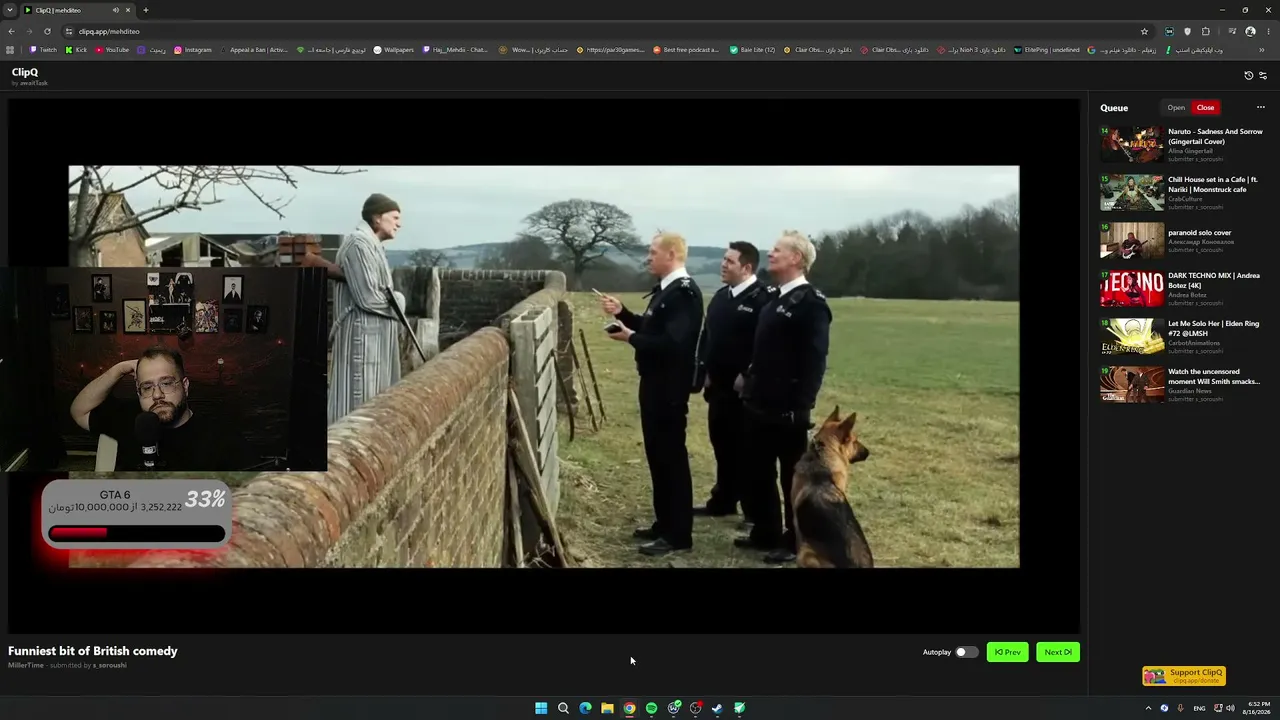Open the Will Smith uncensored moment title
Image resolution: width=1280 pixels, height=720 pixels.
tap(1214, 376)
